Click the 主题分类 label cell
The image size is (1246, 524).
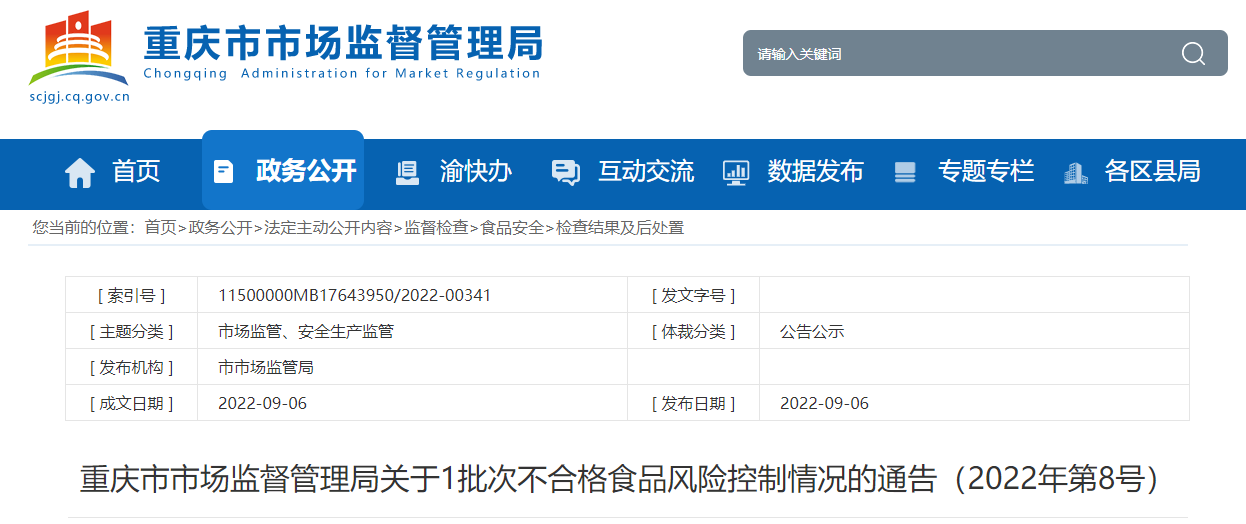131,331
